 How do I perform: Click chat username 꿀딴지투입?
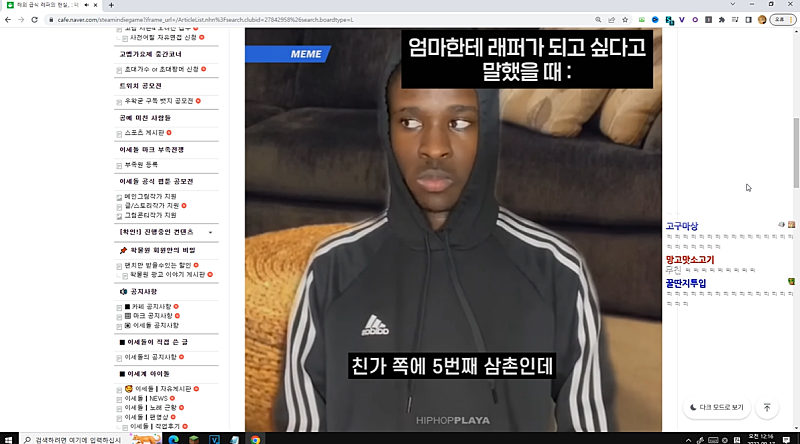[686, 283]
